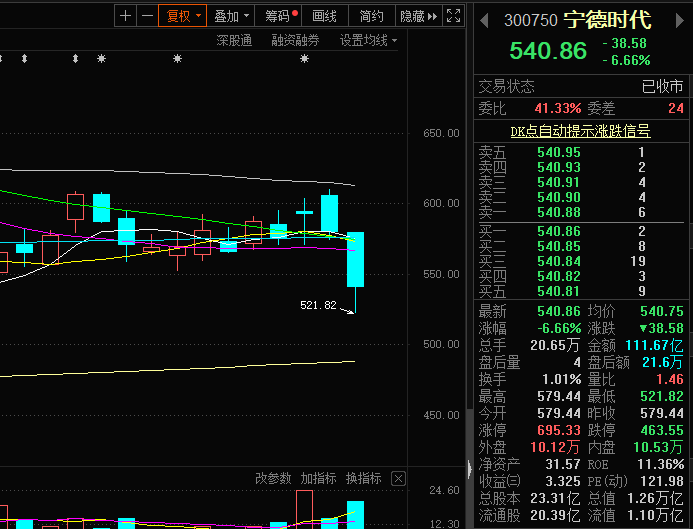Click the 500.00 price axis label

(441, 344)
